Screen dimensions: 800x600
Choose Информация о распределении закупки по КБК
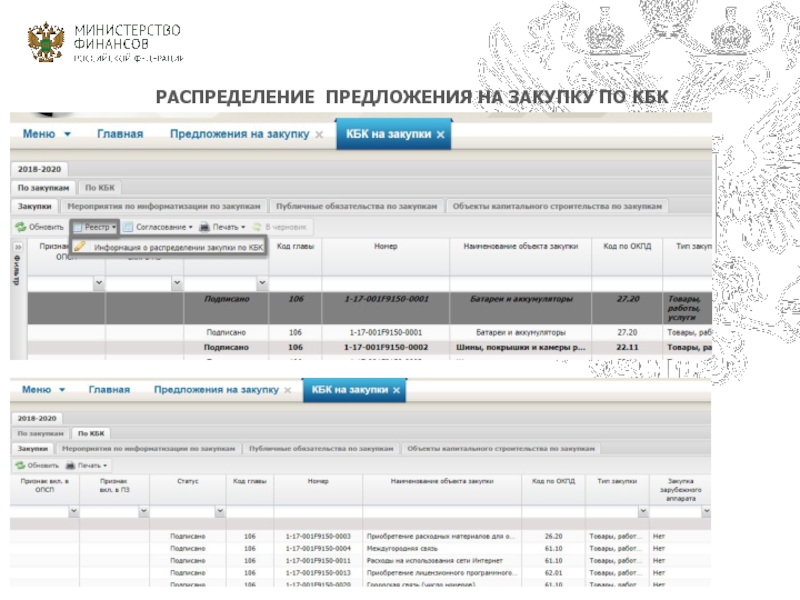(x=179, y=247)
